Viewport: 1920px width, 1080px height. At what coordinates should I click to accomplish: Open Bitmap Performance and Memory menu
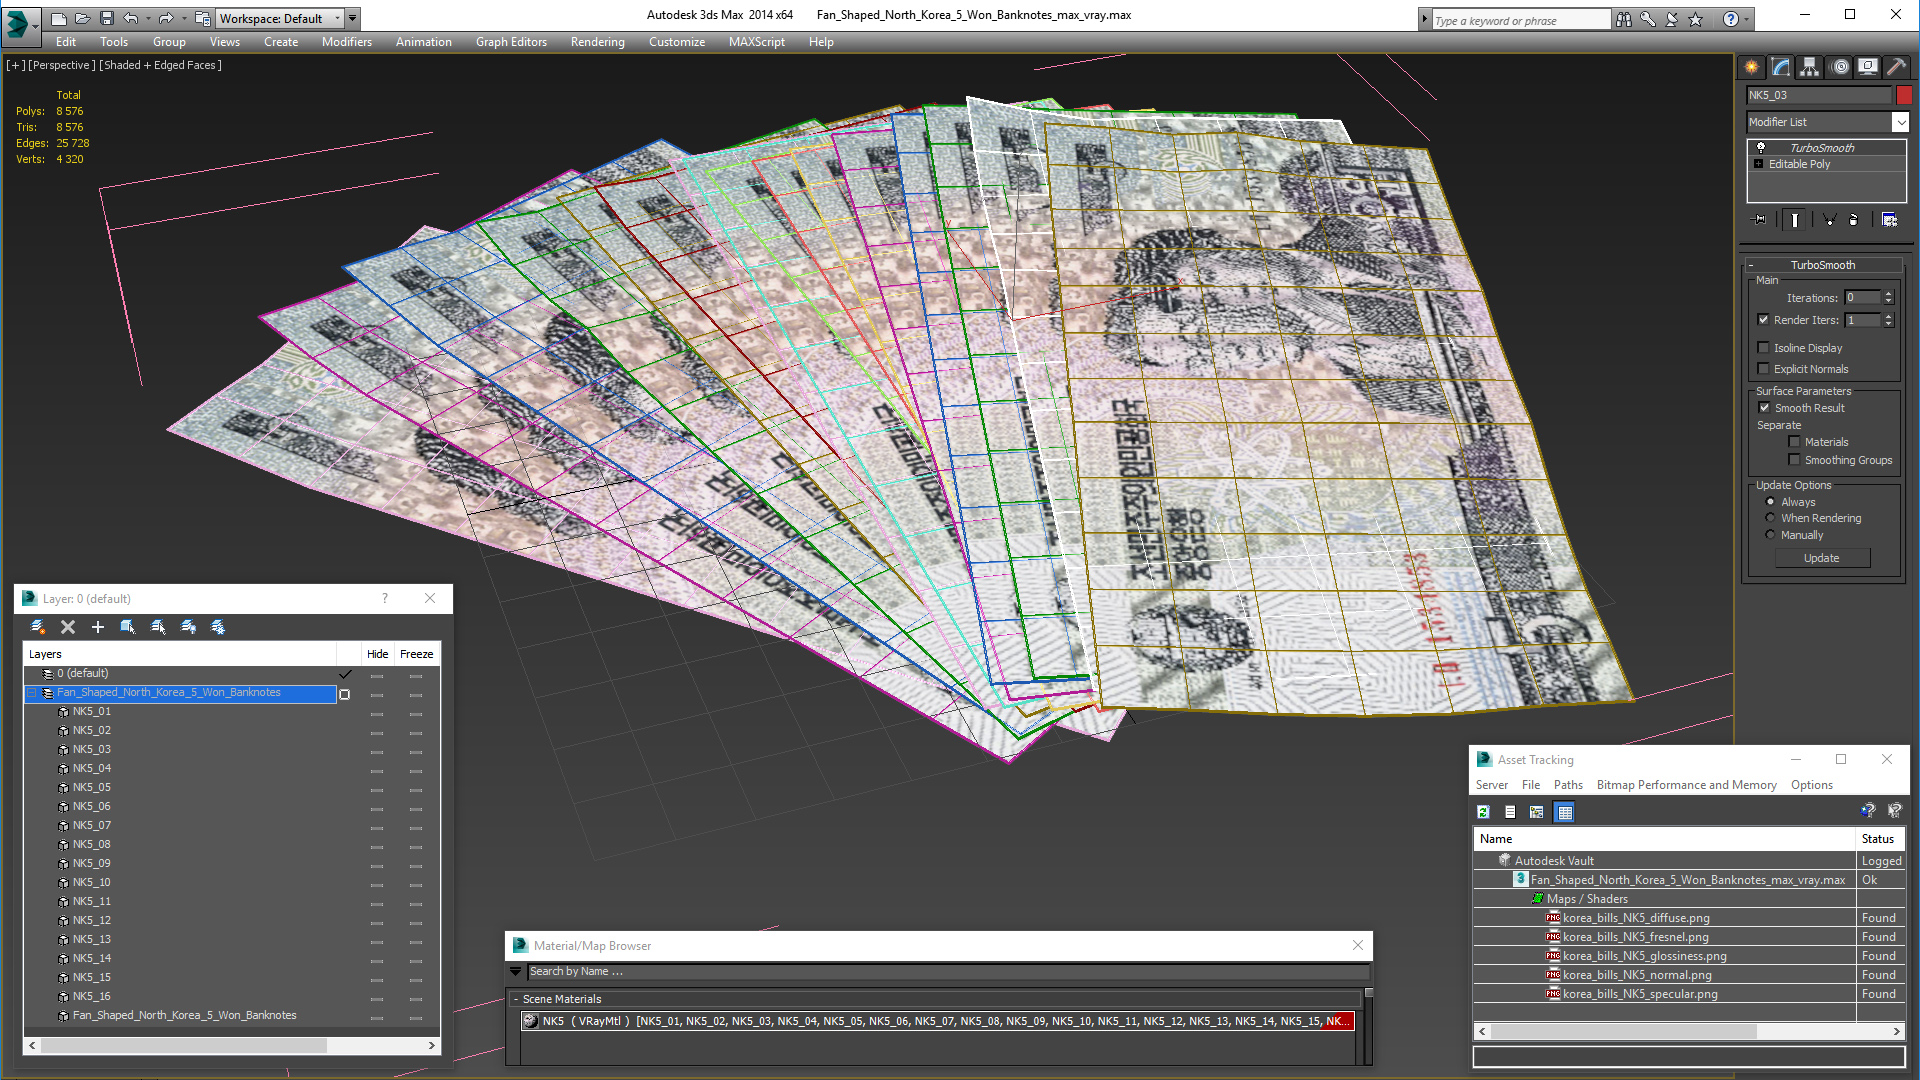[x=1687, y=785]
